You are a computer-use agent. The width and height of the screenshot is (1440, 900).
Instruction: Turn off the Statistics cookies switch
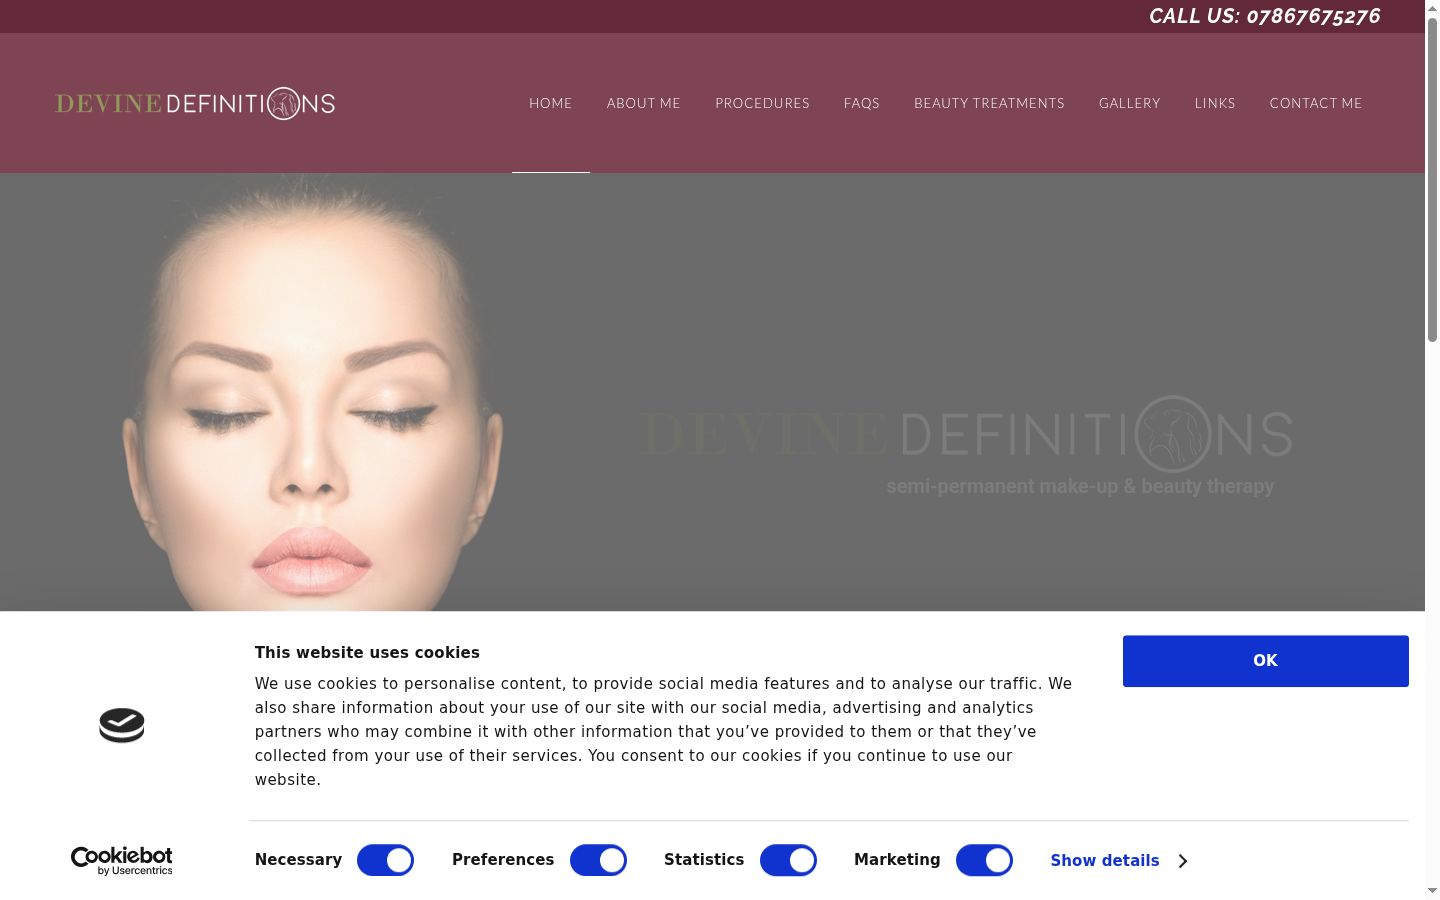click(x=788, y=860)
